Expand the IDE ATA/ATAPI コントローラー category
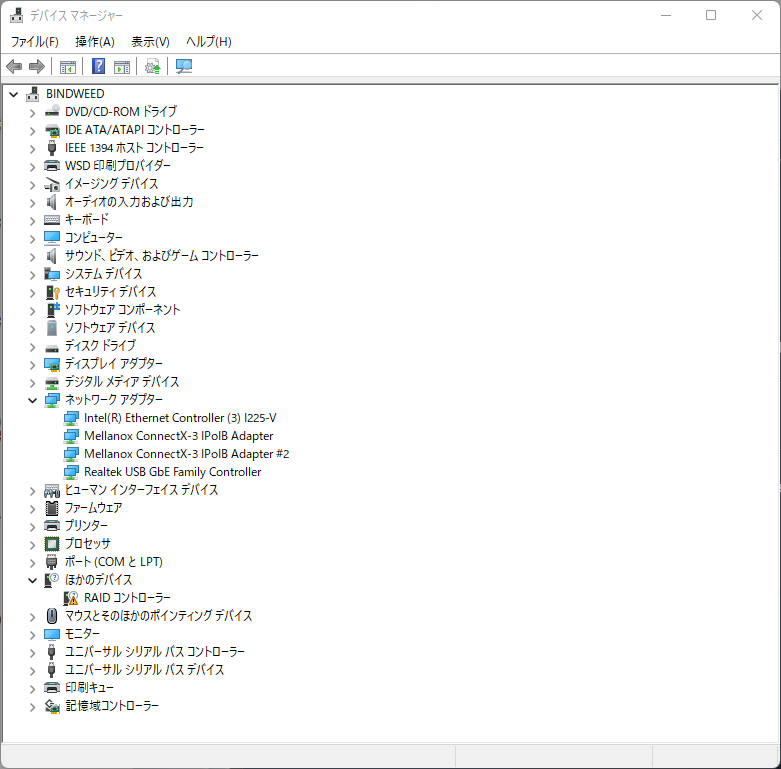 click(33, 130)
